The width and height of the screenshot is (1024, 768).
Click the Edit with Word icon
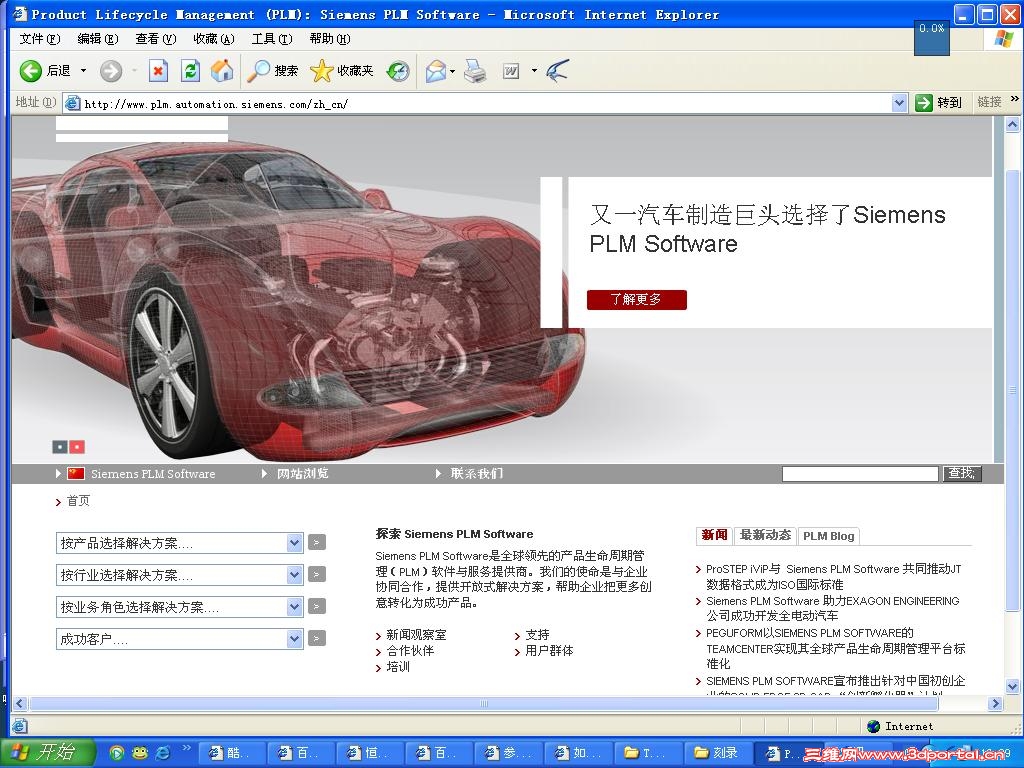point(511,71)
